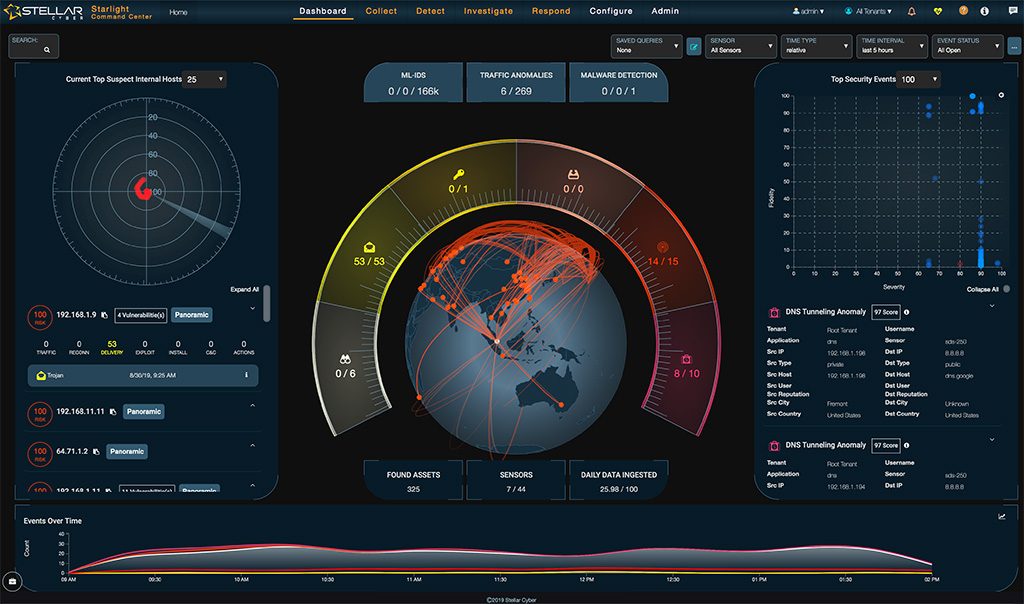Switch to the Investigate tab

(488, 11)
